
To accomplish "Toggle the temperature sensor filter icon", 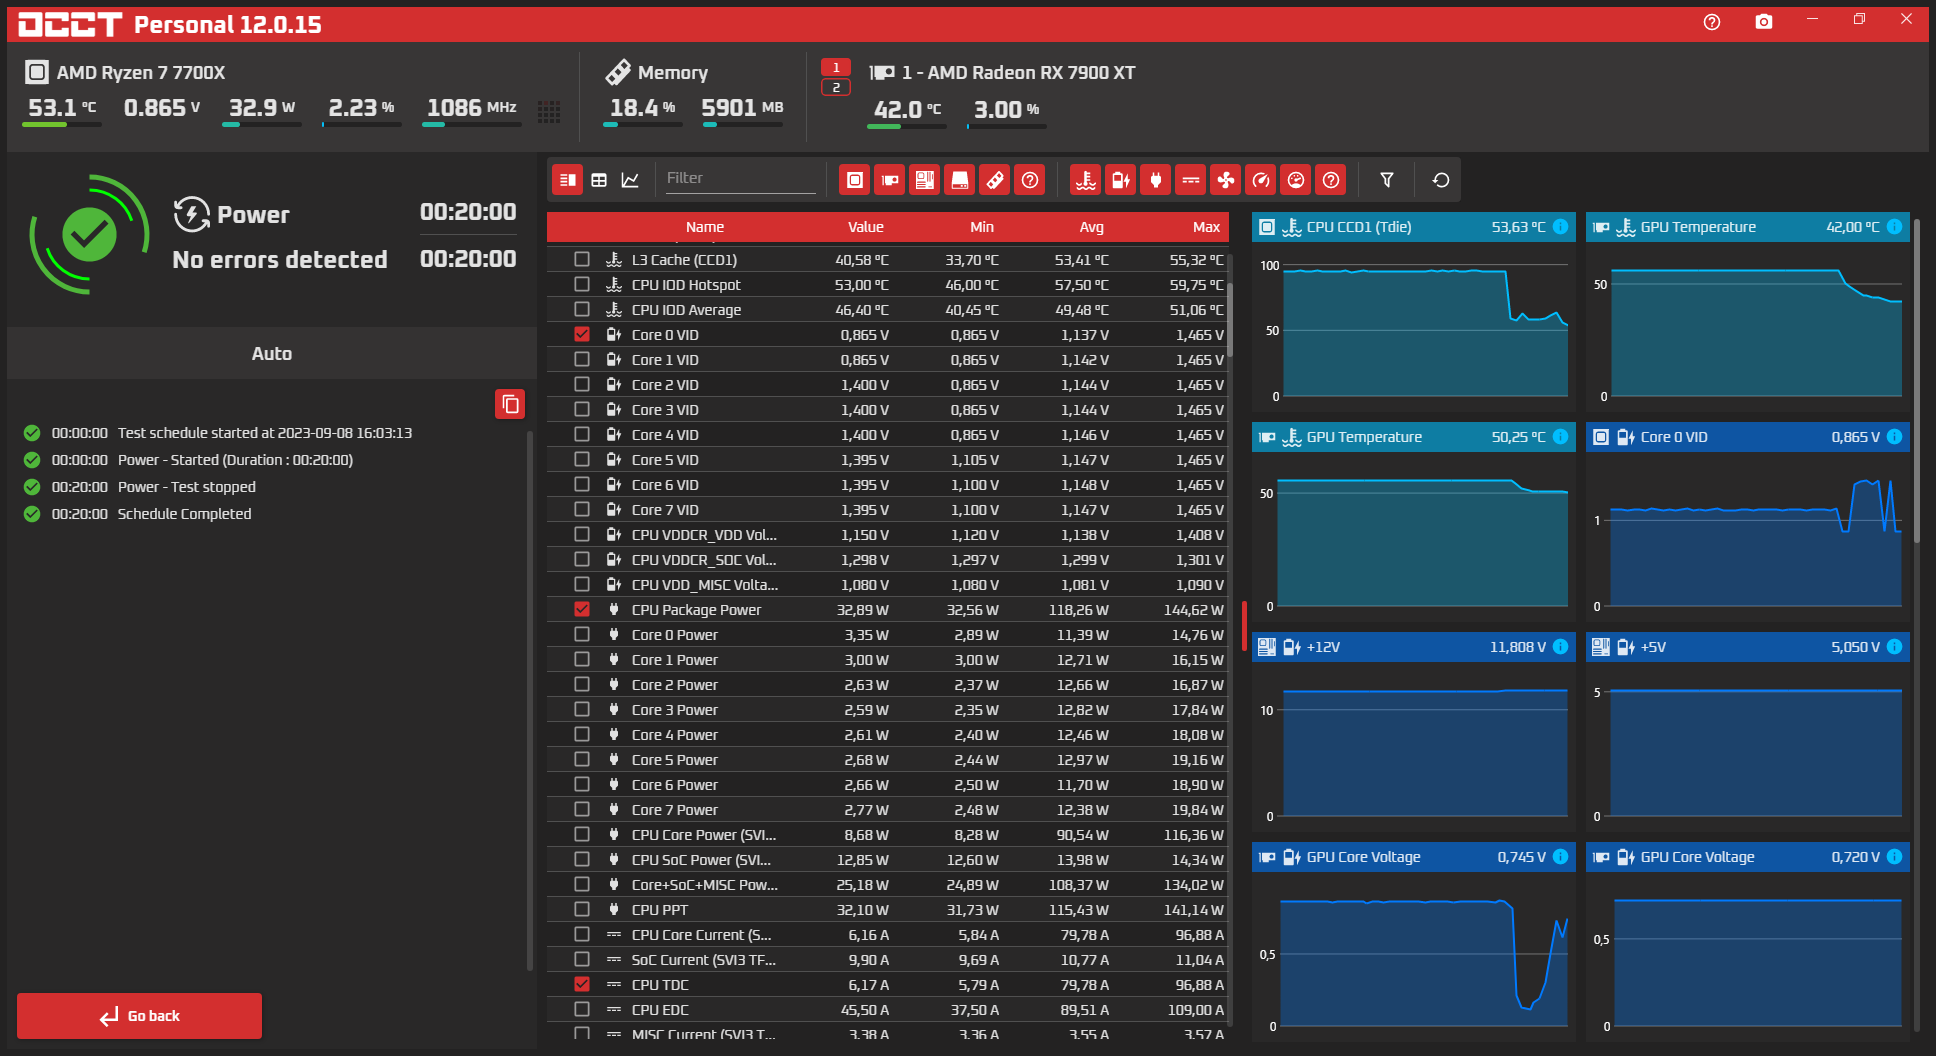I will [x=1085, y=180].
